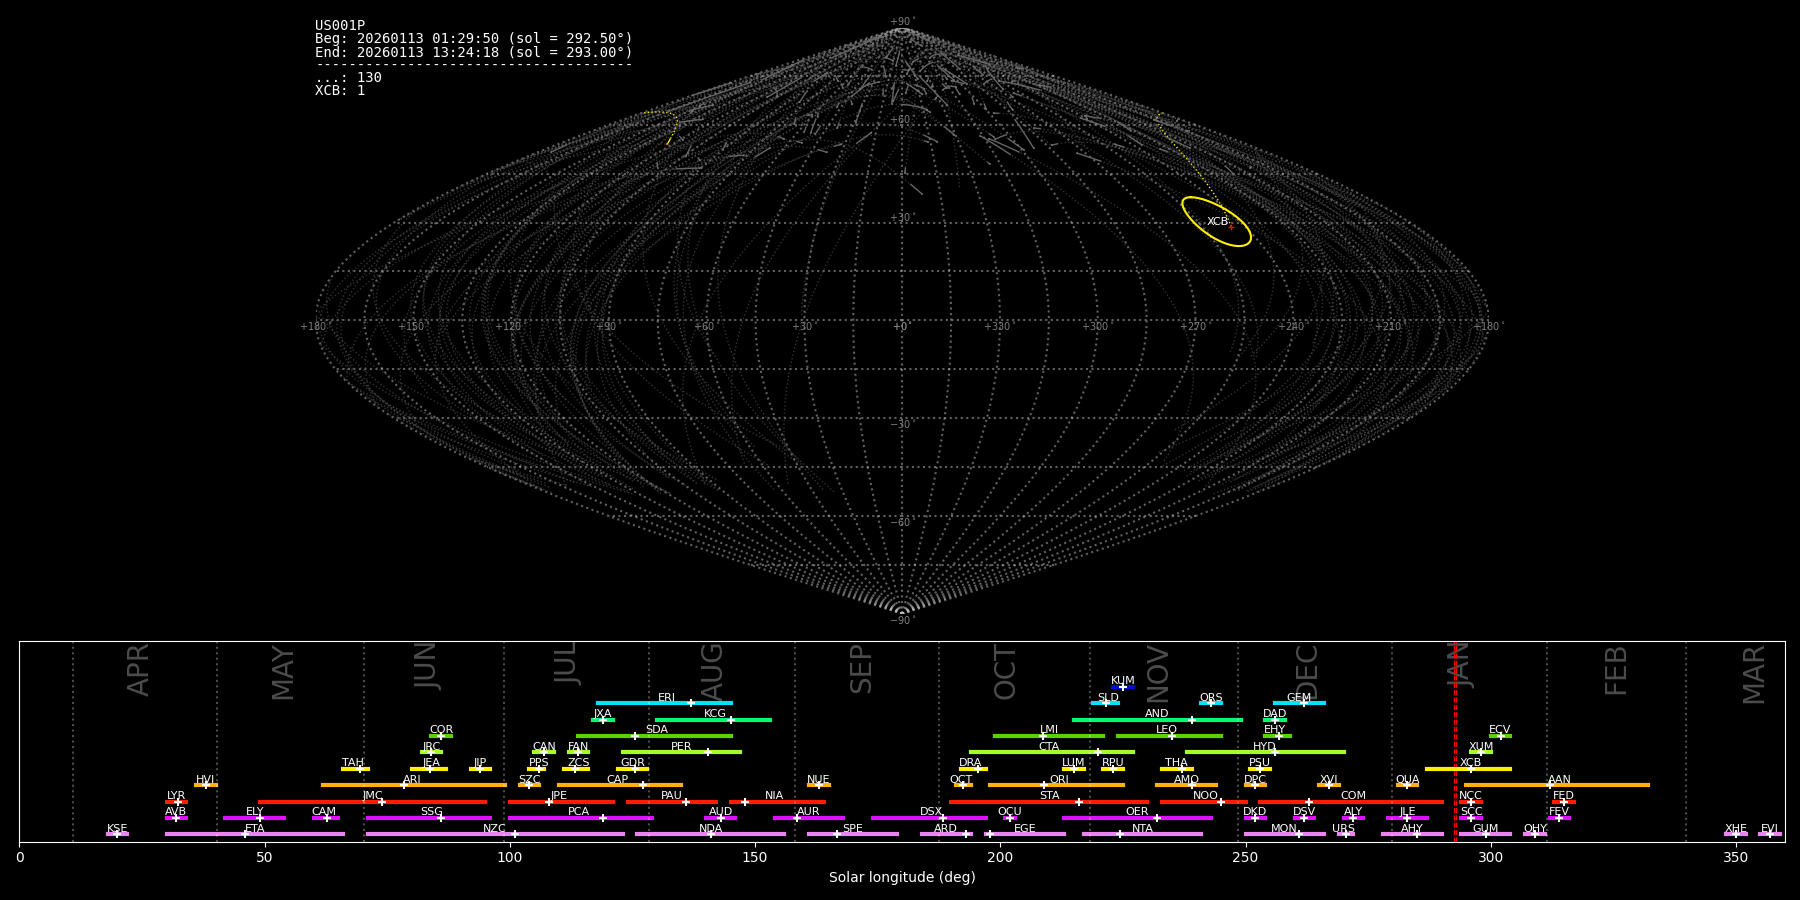Click the EVI shower label
Screen dimensions: 1800x900
[x=1769, y=828]
